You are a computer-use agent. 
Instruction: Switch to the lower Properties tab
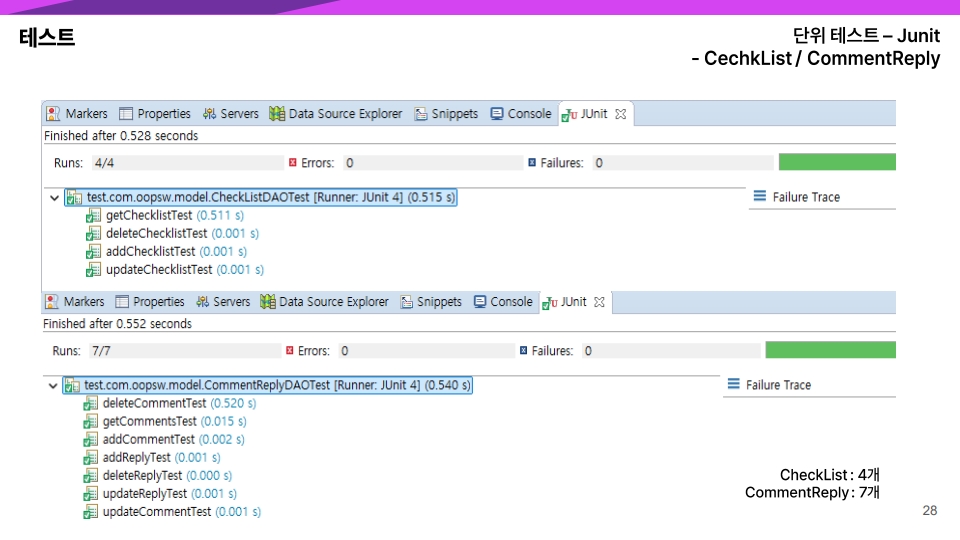tap(150, 302)
